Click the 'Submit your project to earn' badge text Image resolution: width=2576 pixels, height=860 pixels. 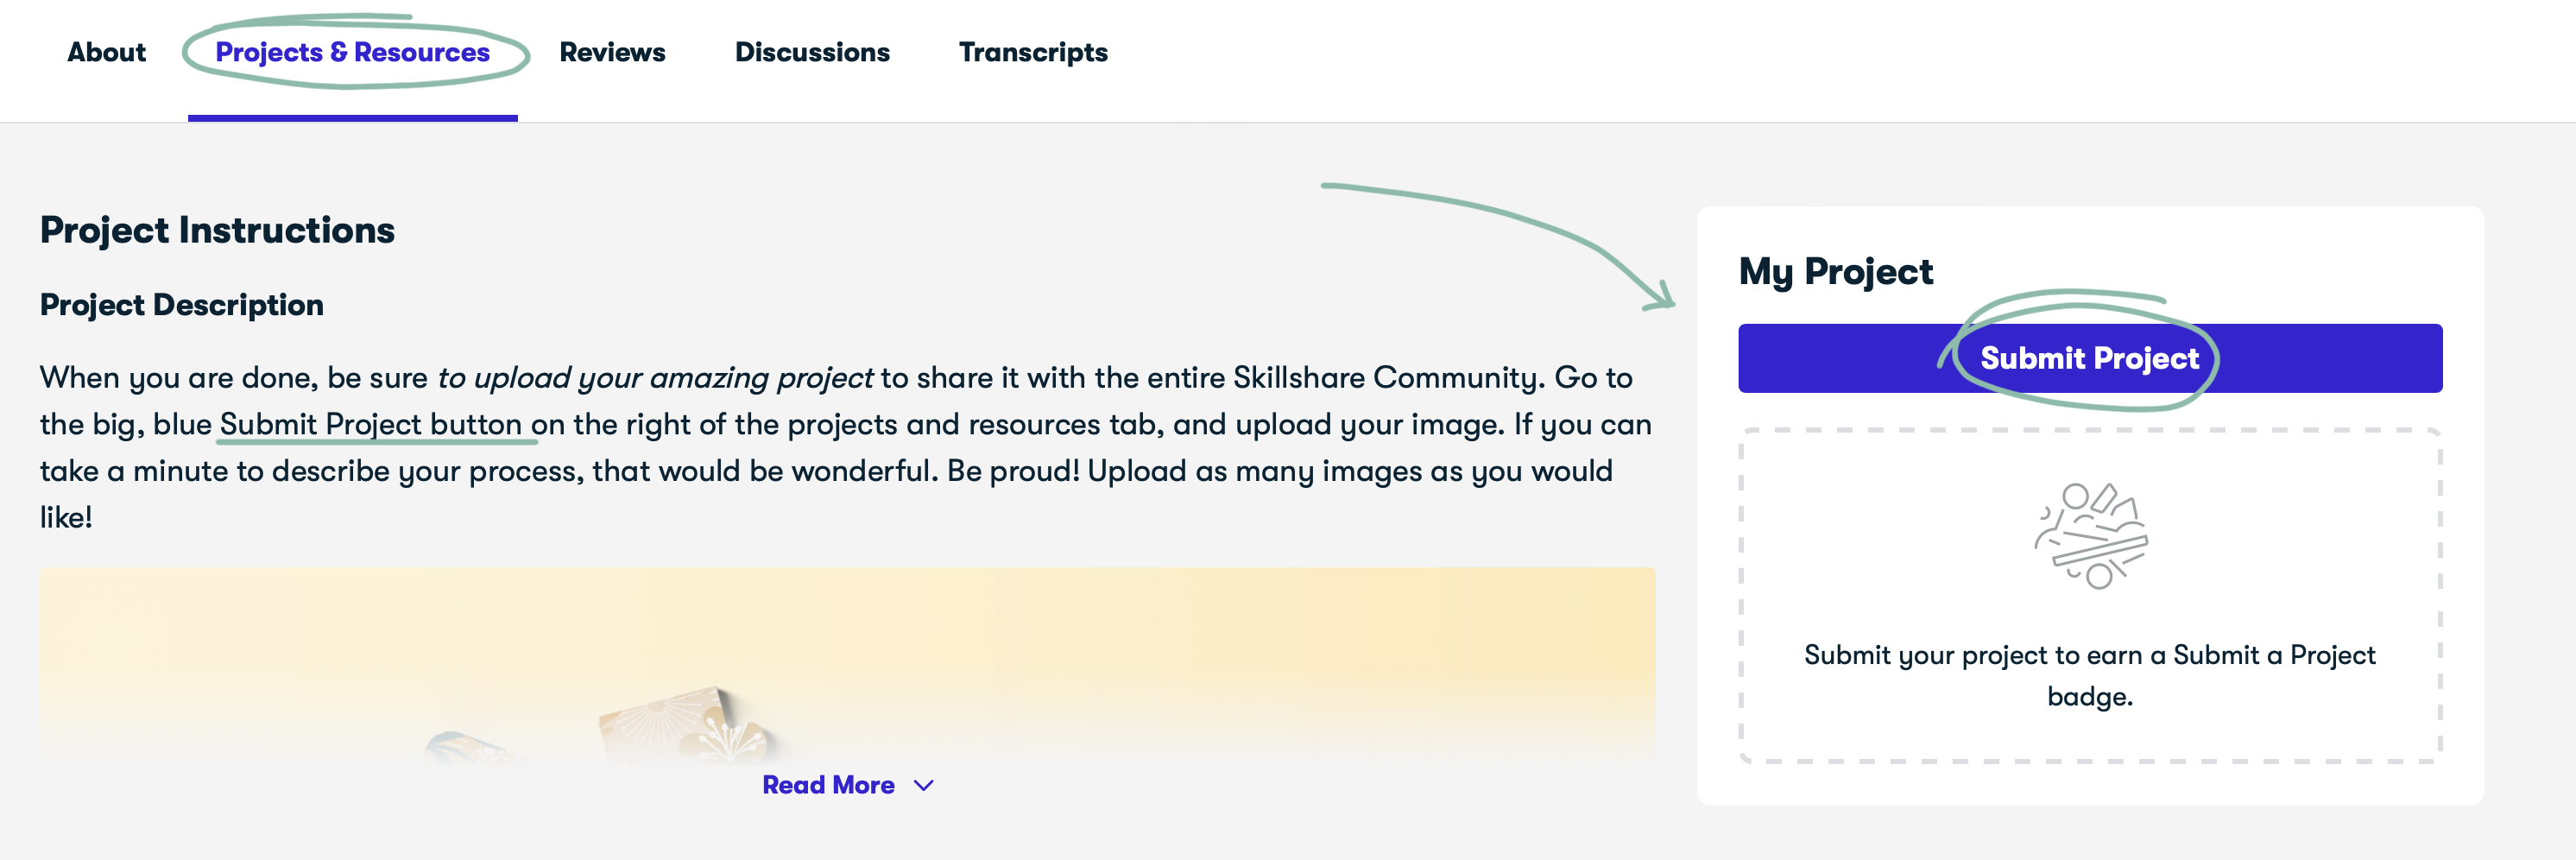tap(2090, 675)
